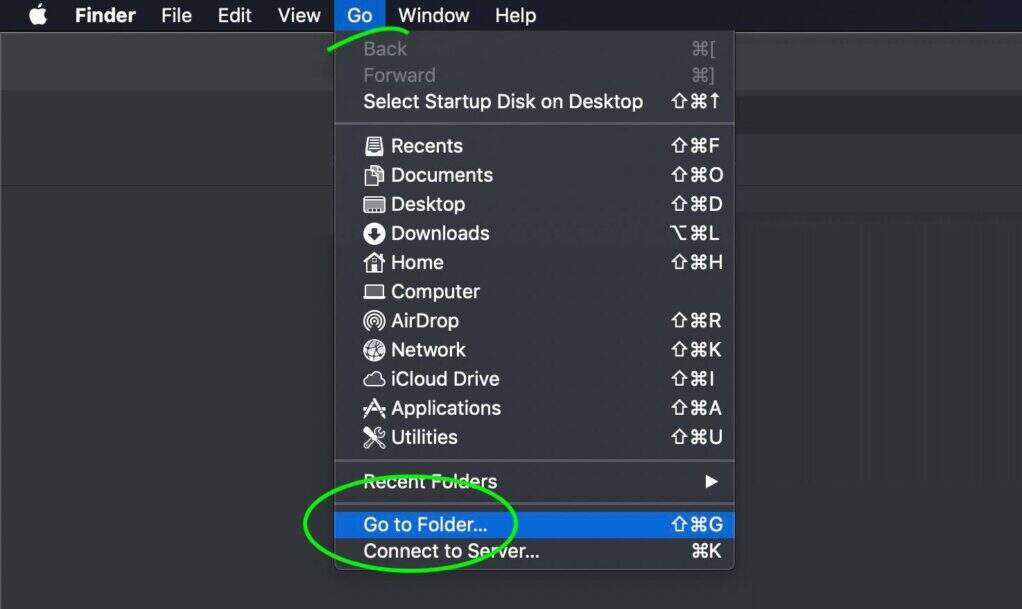Click the Downloads arrow icon
The image size is (1022, 609).
374,233
